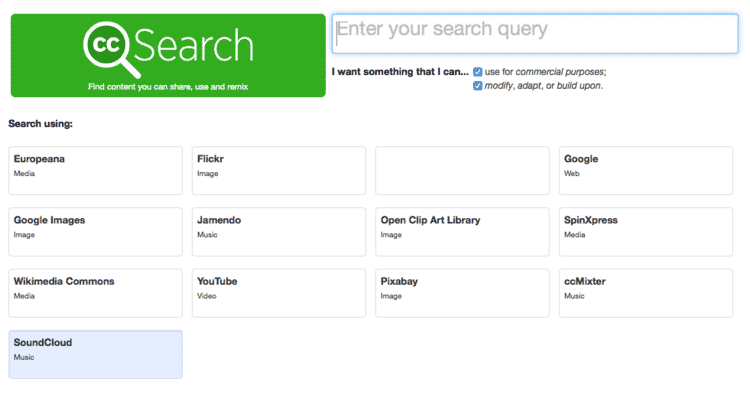Click the 'use for commercial purposes' label text

click(x=545, y=72)
